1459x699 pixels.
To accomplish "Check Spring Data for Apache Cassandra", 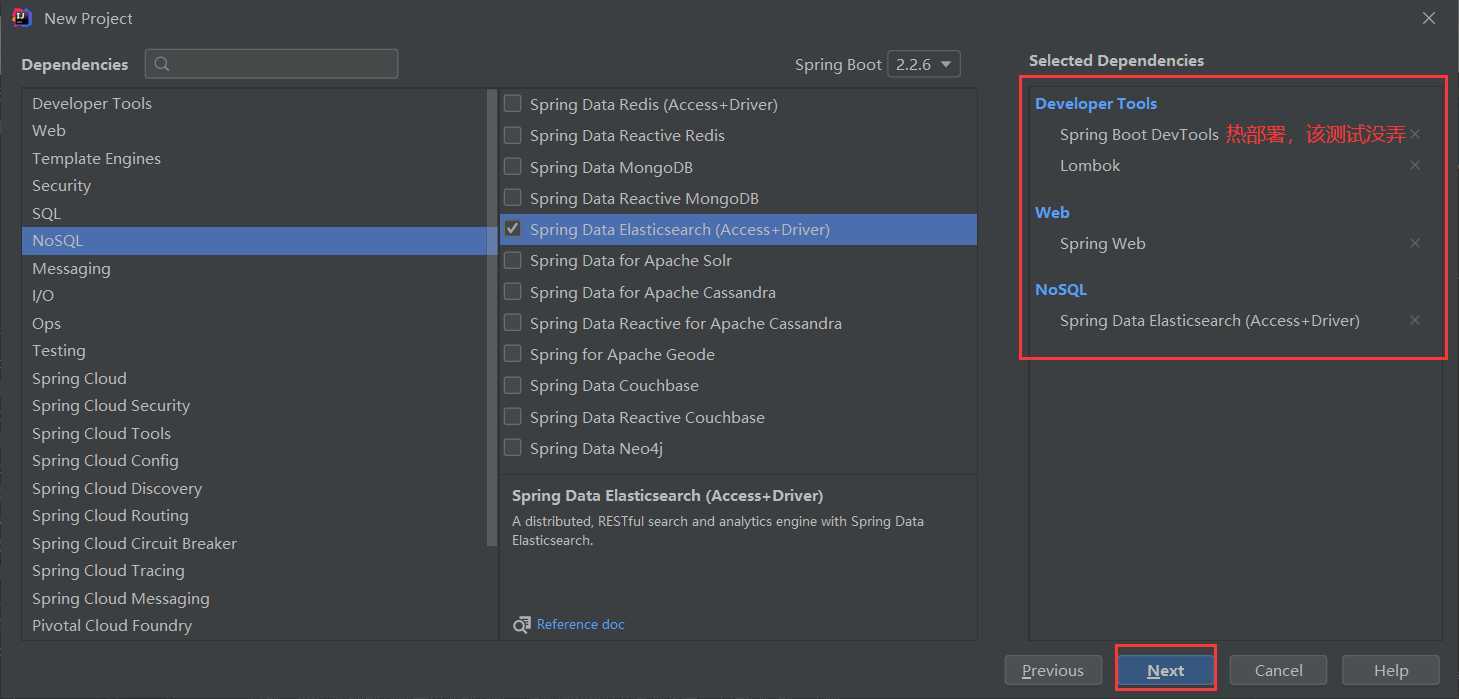I will [513, 292].
